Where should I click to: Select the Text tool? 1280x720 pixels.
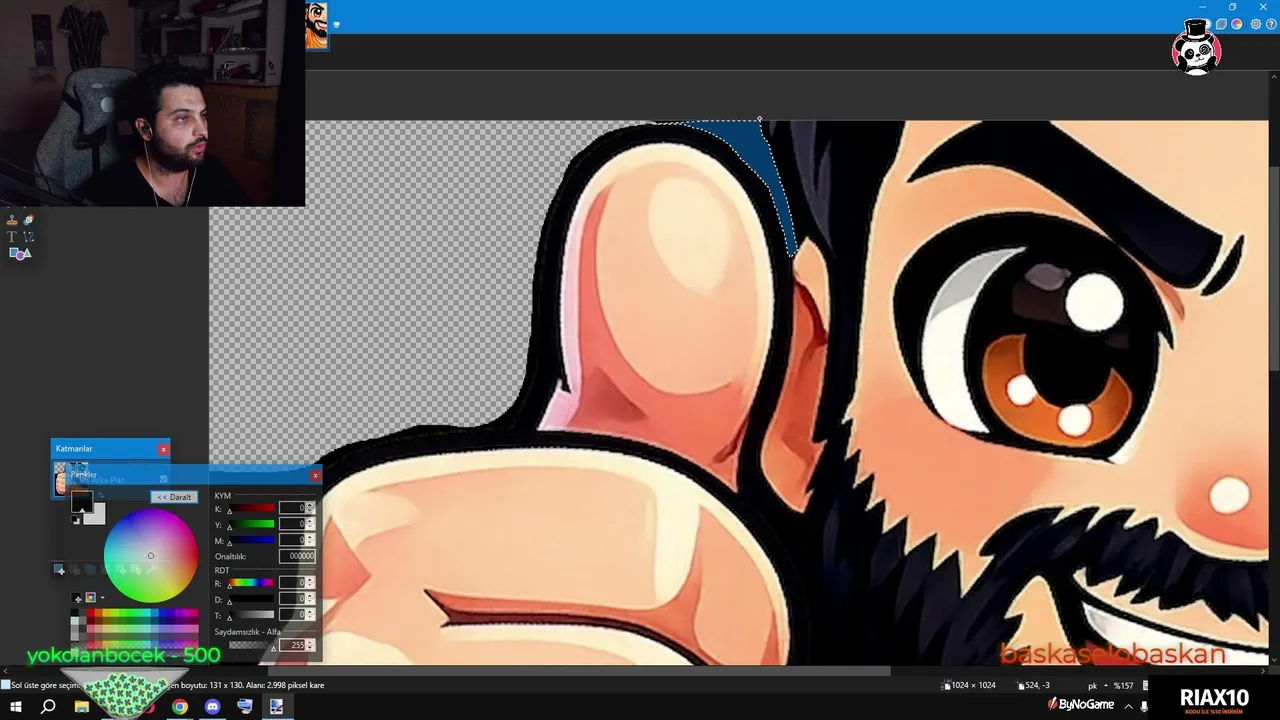click(x=12, y=237)
